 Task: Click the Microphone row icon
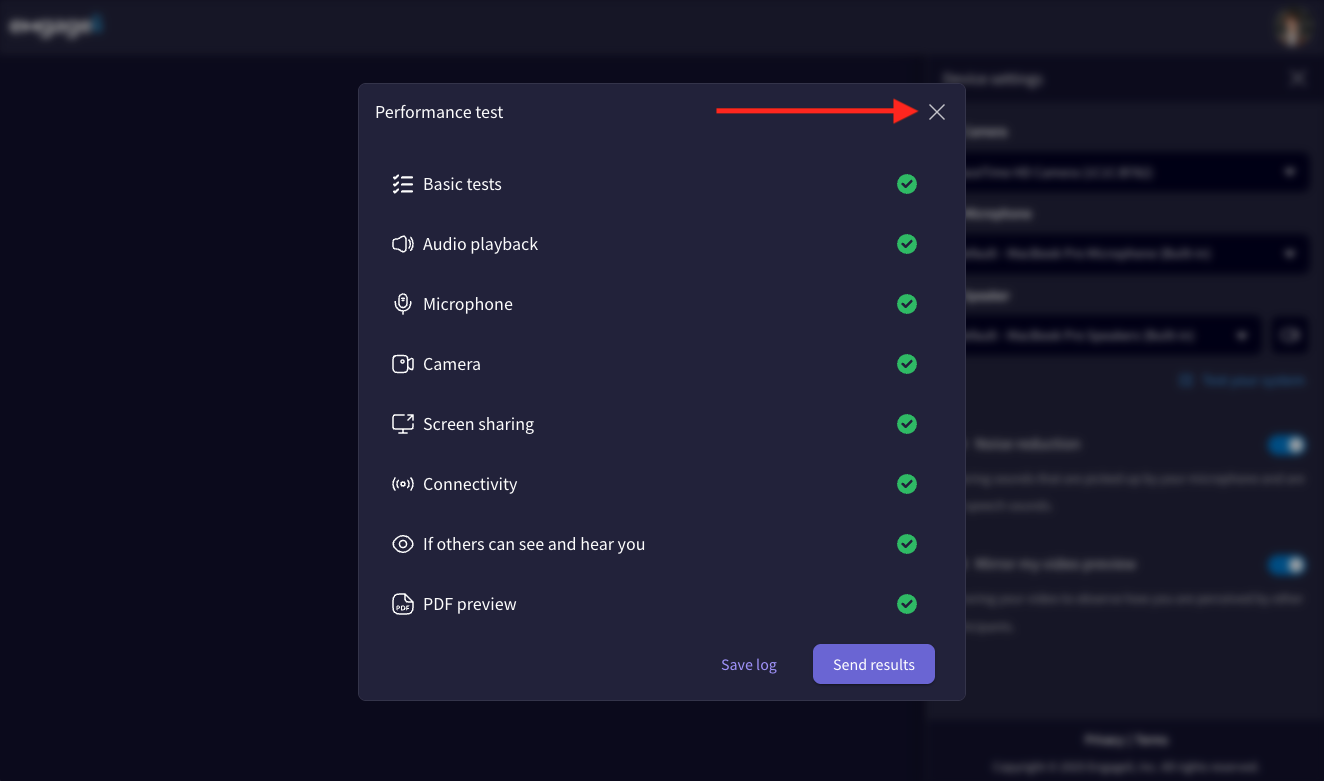click(x=403, y=304)
